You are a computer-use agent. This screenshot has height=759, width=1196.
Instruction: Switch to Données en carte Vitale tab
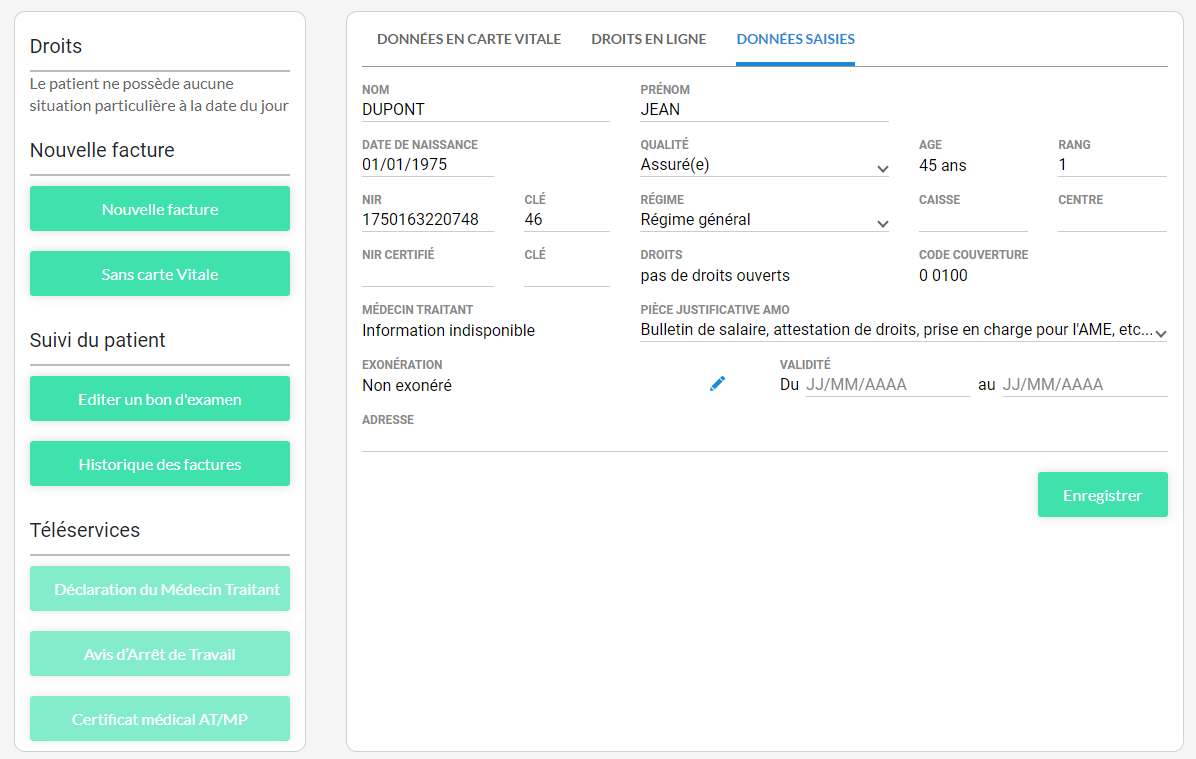click(469, 40)
